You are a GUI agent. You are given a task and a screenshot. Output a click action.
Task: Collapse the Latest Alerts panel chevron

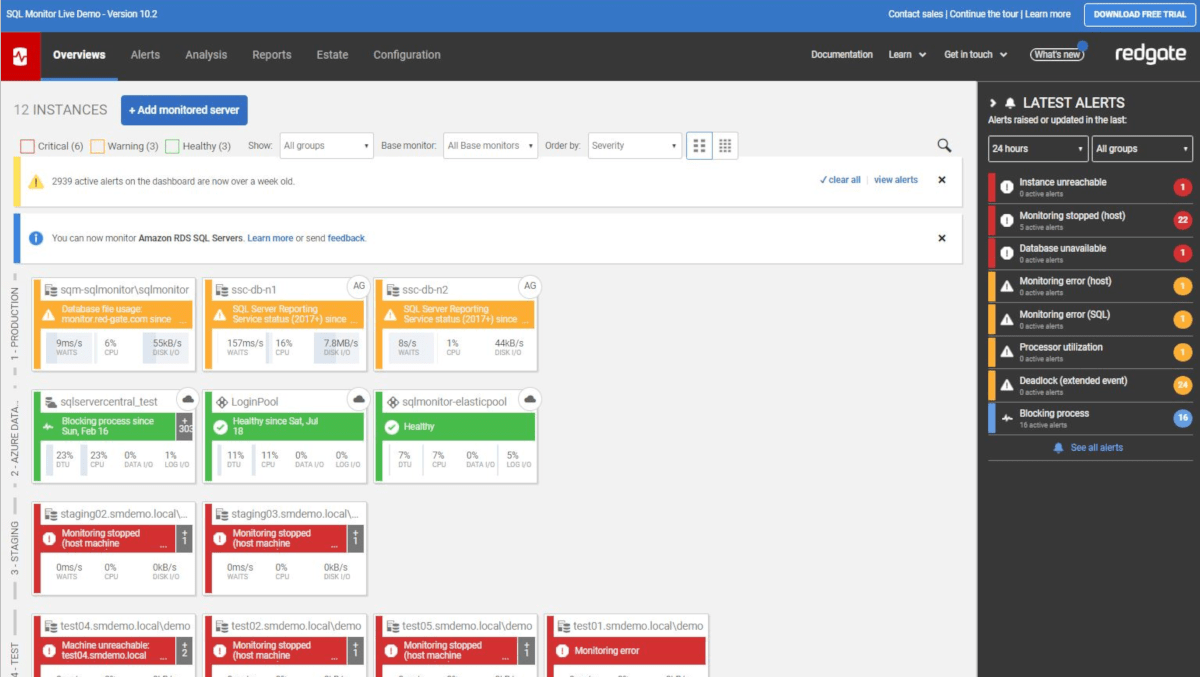pyautogui.click(x=993, y=103)
